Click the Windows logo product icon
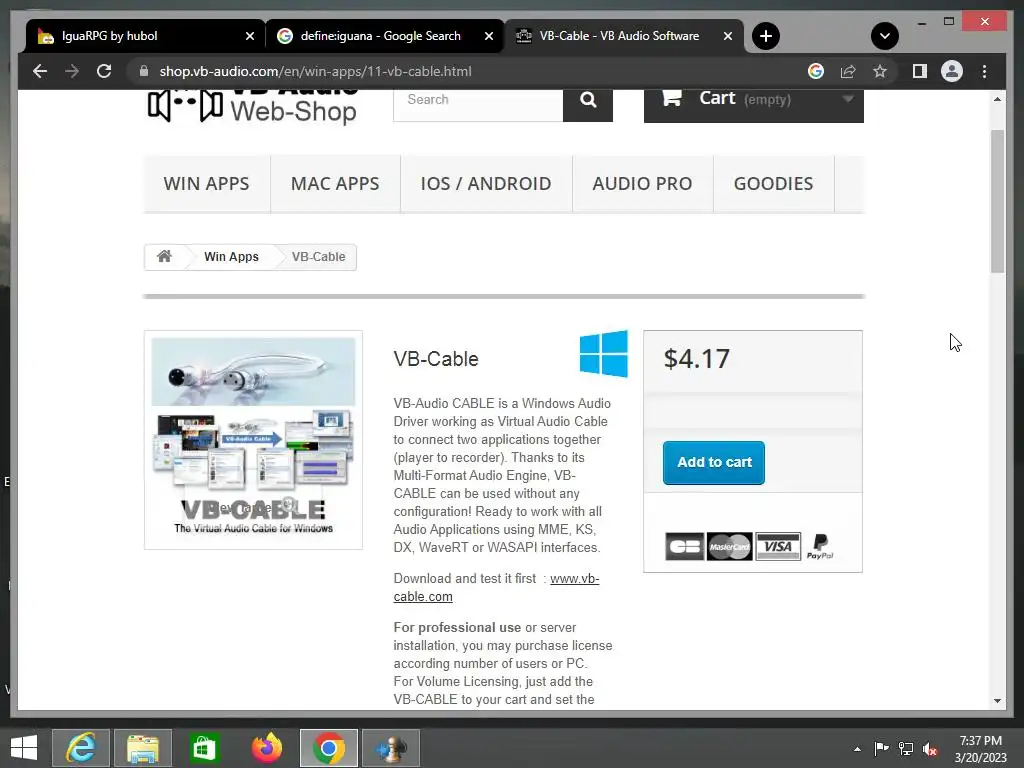Image resolution: width=1024 pixels, height=768 pixels. point(603,354)
